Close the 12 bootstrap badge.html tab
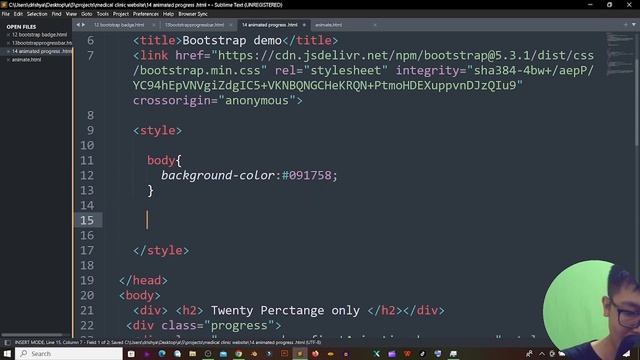 [x=154, y=25]
